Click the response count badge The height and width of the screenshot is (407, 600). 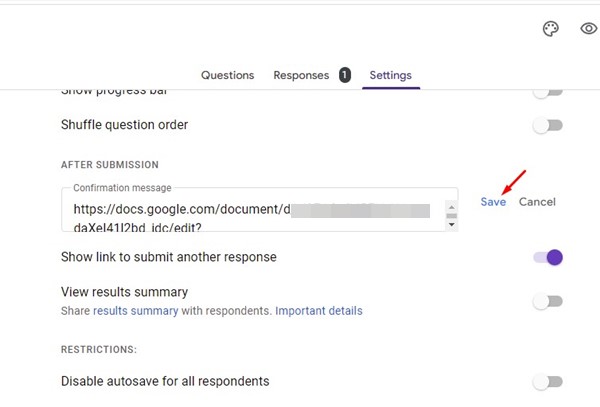(345, 75)
